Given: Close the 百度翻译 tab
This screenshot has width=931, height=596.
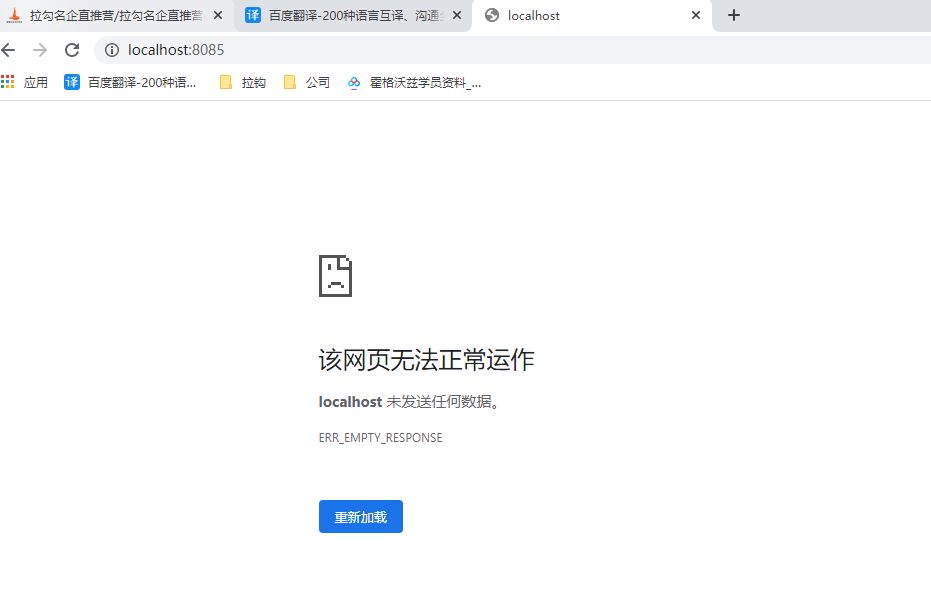Looking at the screenshot, I should click(x=457, y=16).
